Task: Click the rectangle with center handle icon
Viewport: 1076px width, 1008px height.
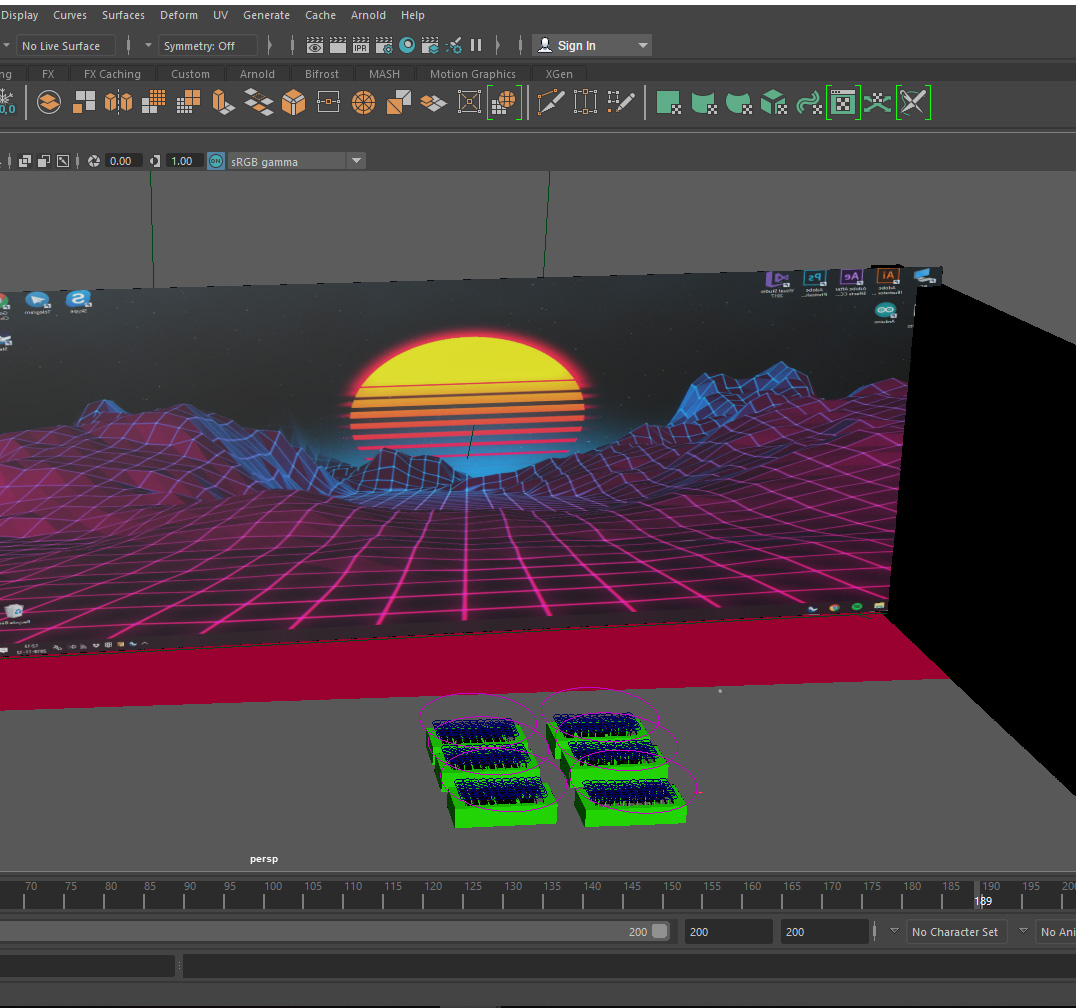Action: (x=329, y=102)
